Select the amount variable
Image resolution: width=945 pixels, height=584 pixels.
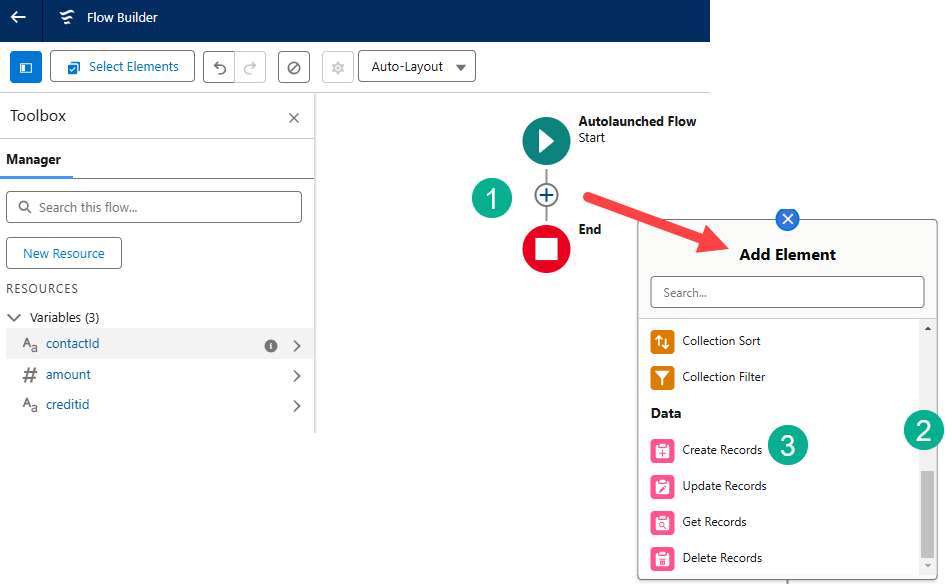click(x=68, y=375)
